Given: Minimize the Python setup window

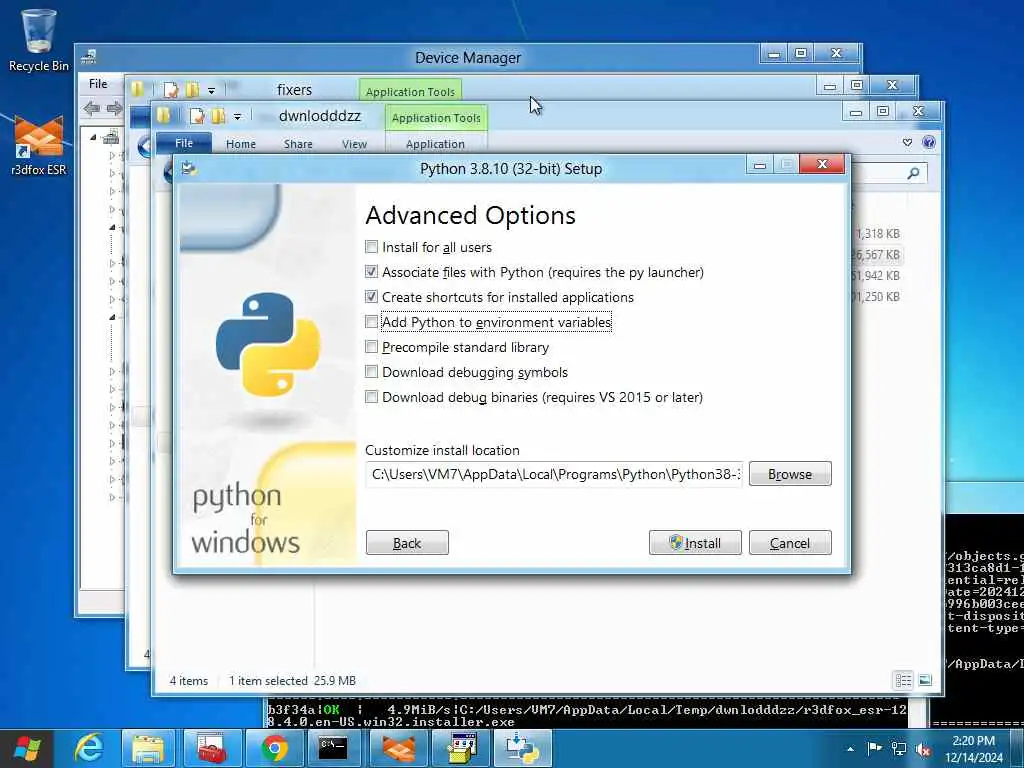Looking at the screenshot, I should 760,166.
